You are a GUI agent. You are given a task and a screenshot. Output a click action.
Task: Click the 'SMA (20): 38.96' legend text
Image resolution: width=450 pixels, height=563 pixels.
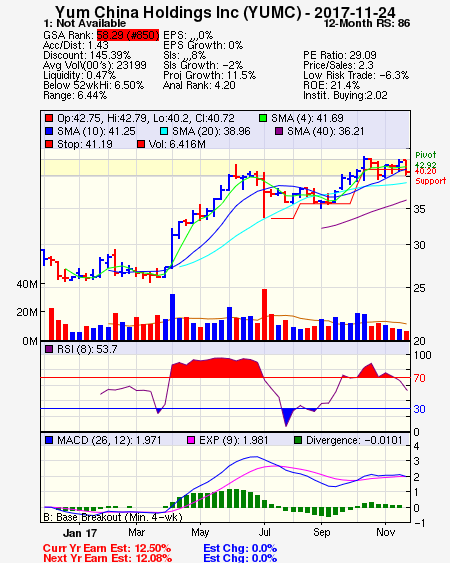click(211, 131)
